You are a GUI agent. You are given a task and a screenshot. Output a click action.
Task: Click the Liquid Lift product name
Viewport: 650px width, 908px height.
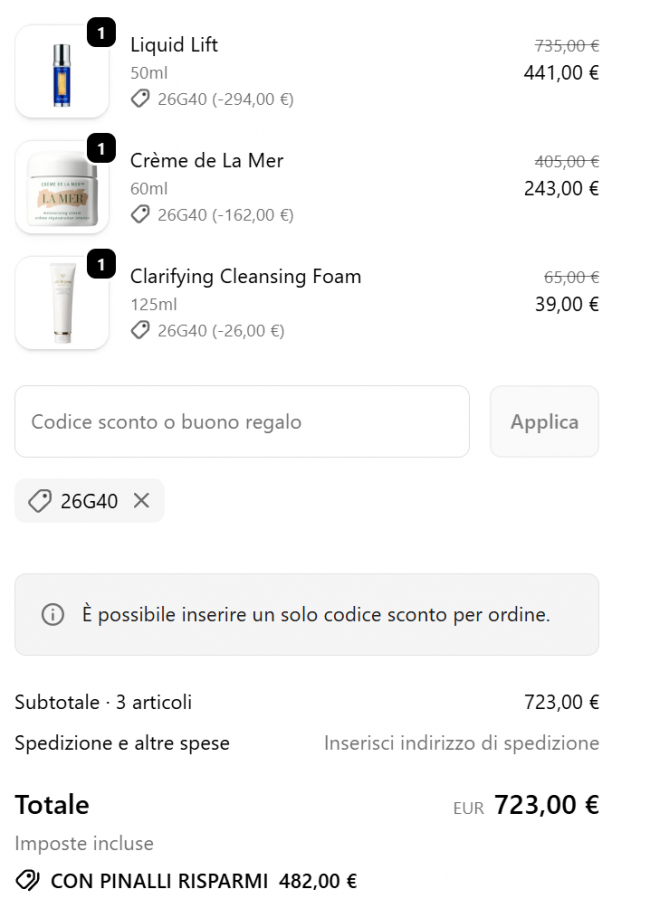pyautogui.click(x=174, y=45)
